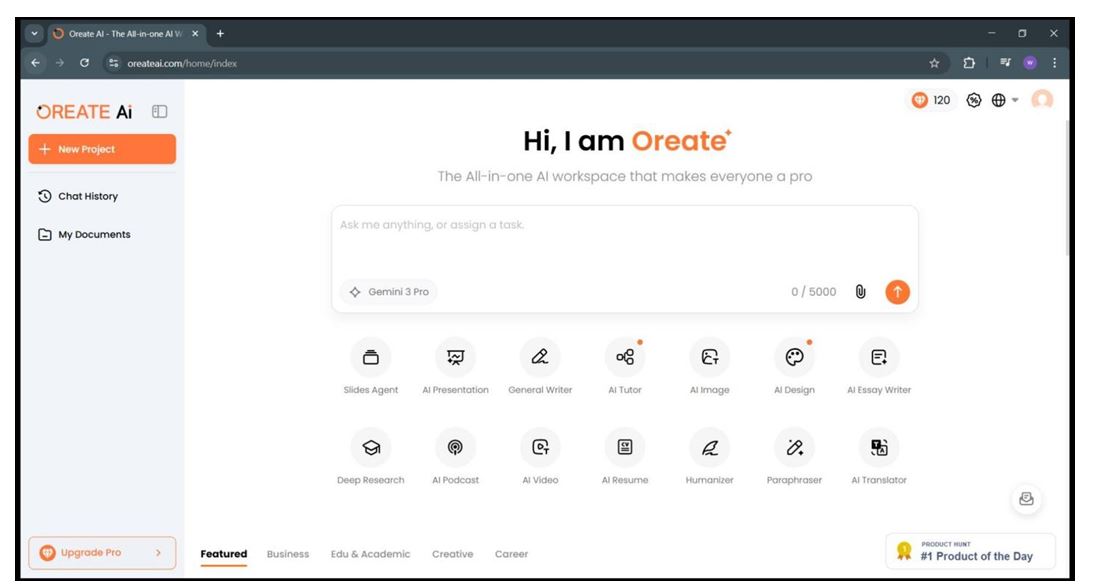The height and width of the screenshot is (584, 1102).
Task: Open the Gemini 3 Pro model selector
Action: point(389,292)
